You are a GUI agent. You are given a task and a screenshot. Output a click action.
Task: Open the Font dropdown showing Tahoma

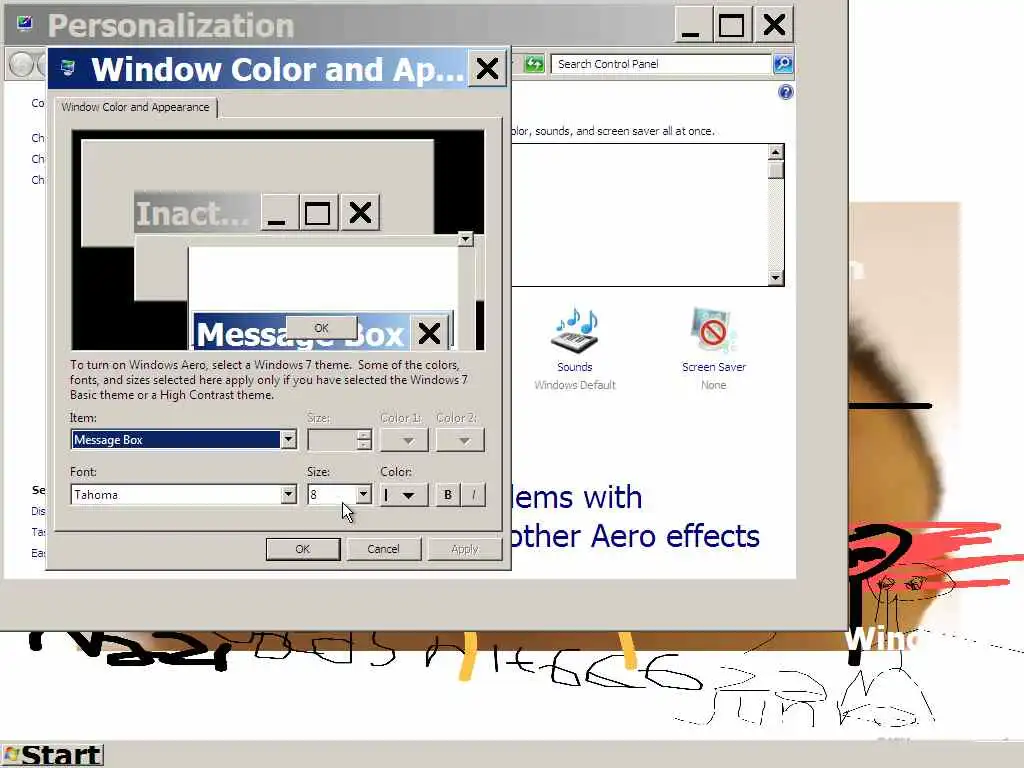click(x=288, y=494)
